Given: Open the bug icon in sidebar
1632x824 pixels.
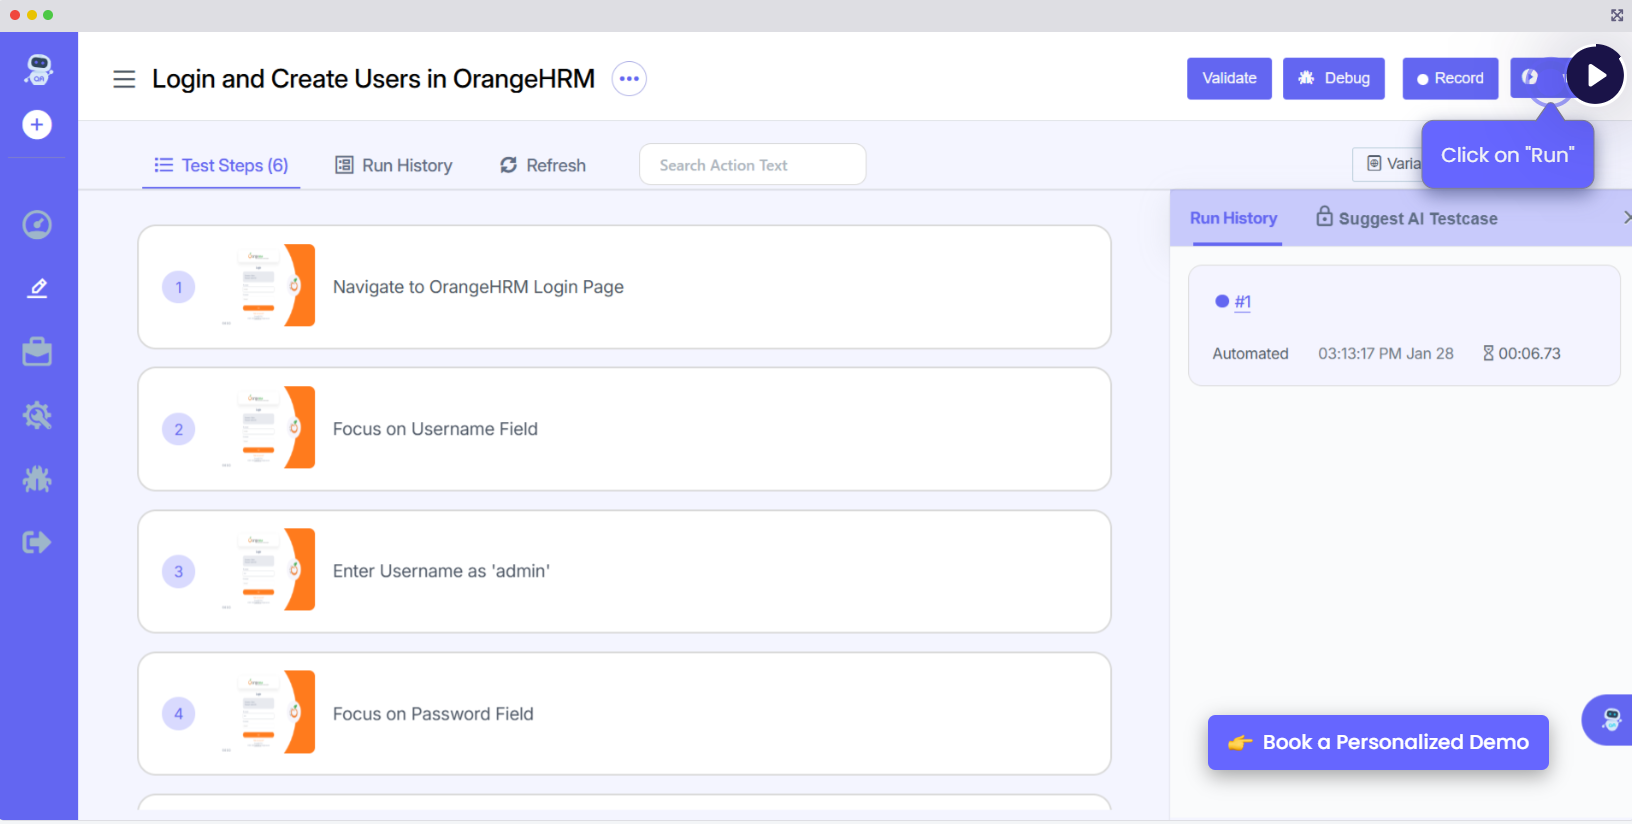Looking at the screenshot, I should click(37, 479).
